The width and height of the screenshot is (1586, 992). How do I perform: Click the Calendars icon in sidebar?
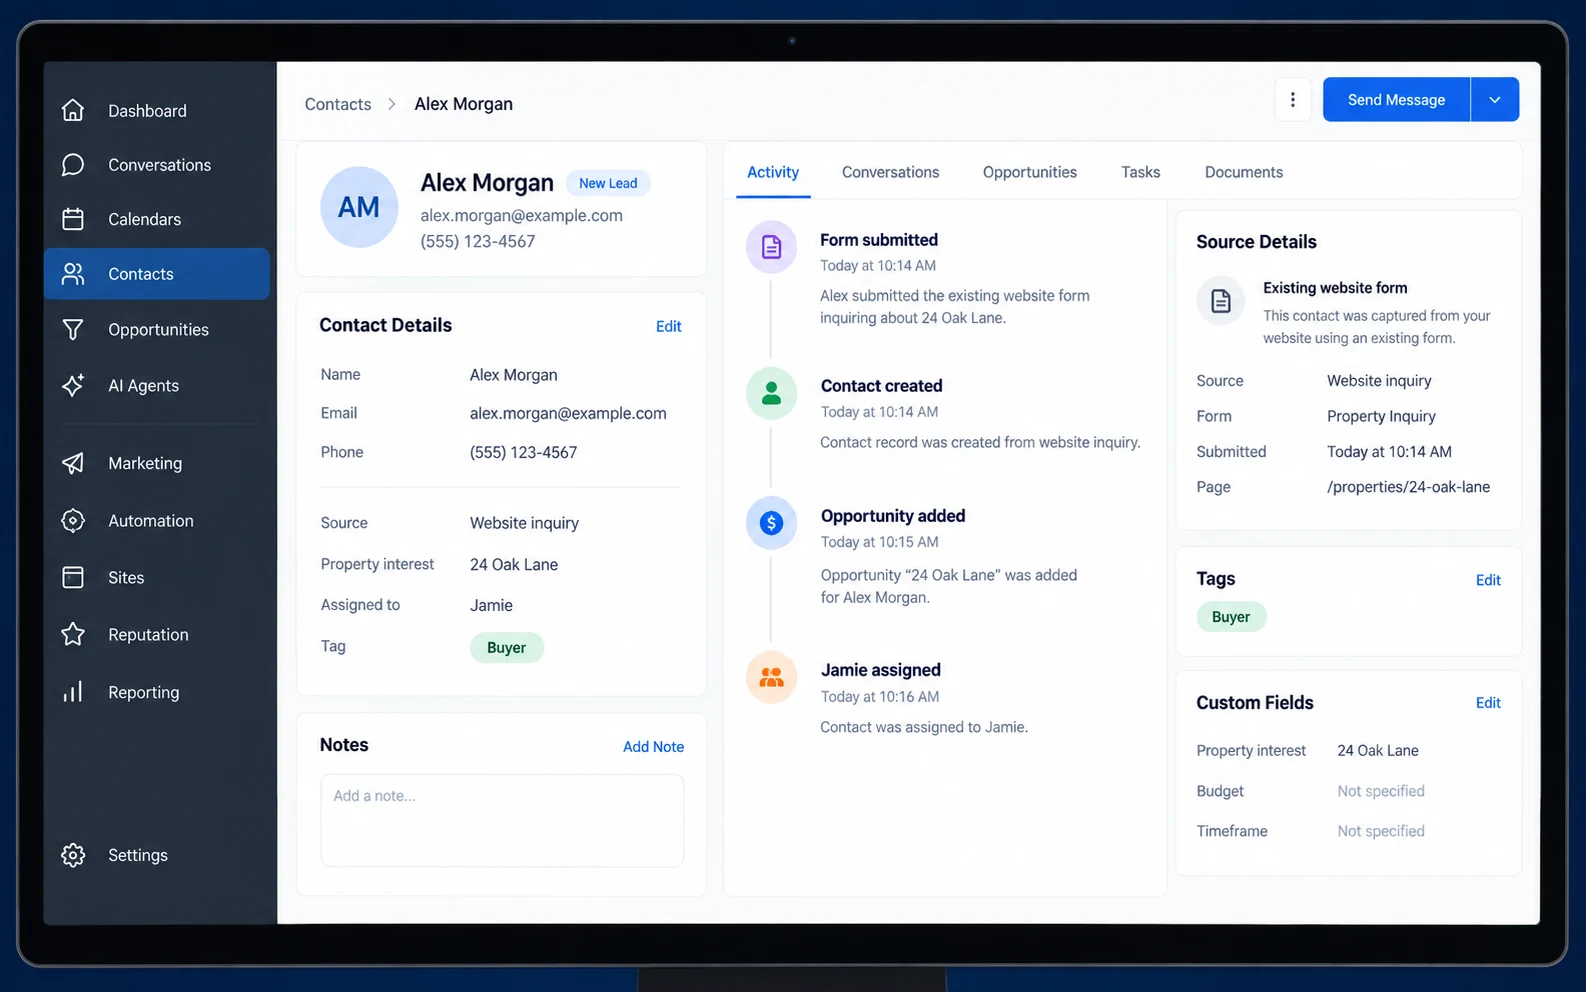coord(73,219)
